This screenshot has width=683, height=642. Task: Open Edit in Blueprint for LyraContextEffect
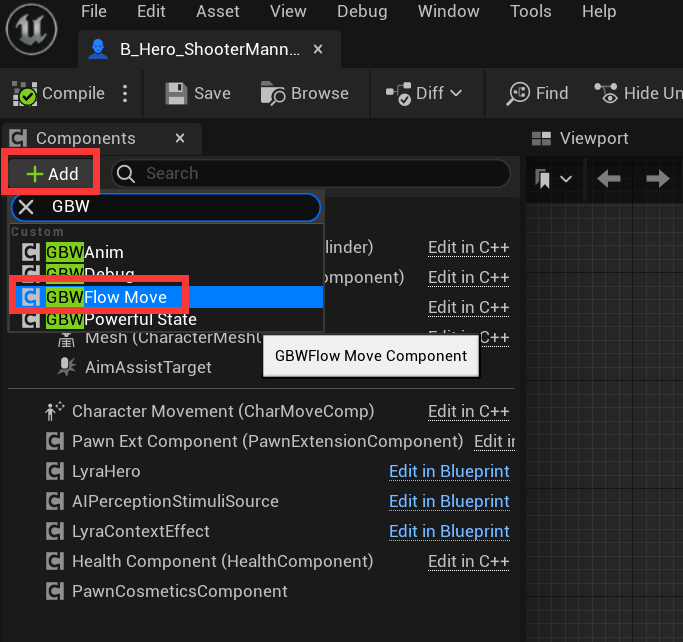click(449, 532)
